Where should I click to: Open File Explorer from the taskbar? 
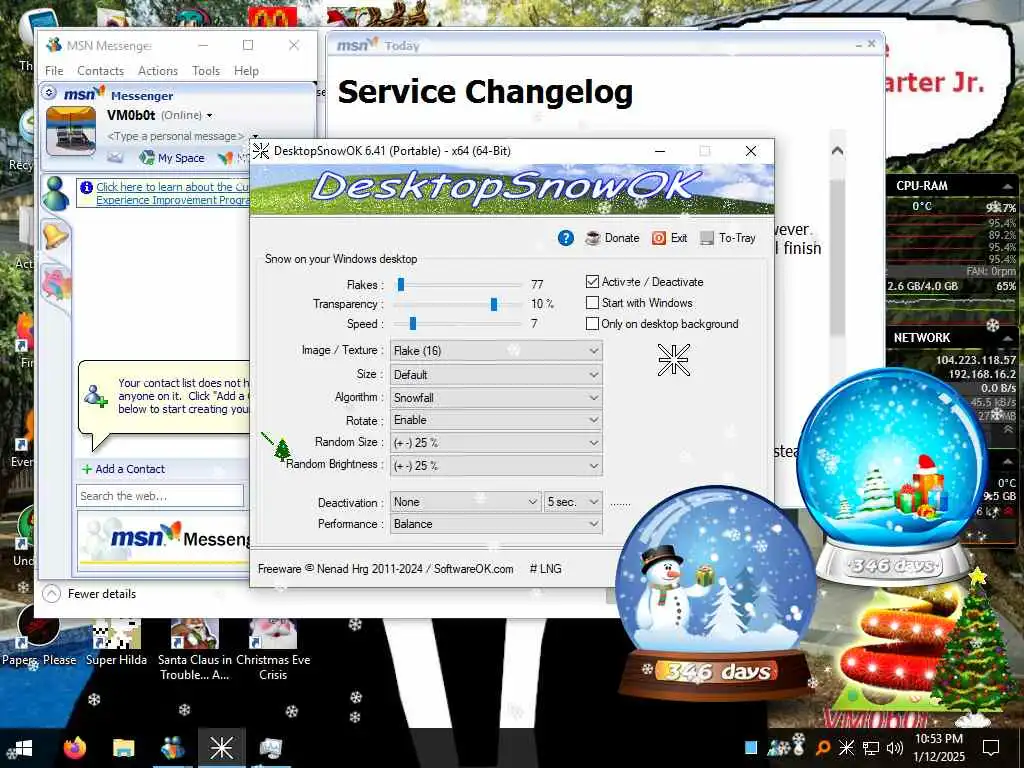pyautogui.click(x=123, y=748)
